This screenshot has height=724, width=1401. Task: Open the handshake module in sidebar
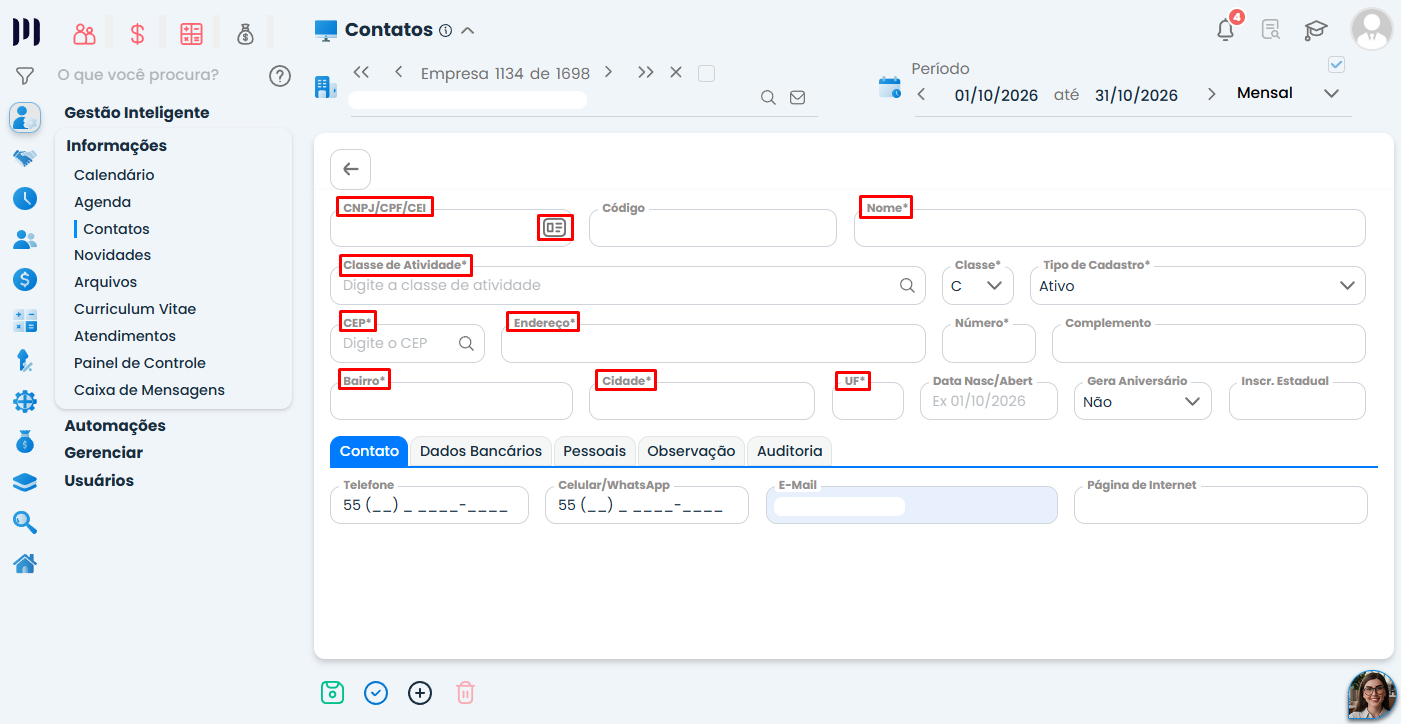coord(25,158)
